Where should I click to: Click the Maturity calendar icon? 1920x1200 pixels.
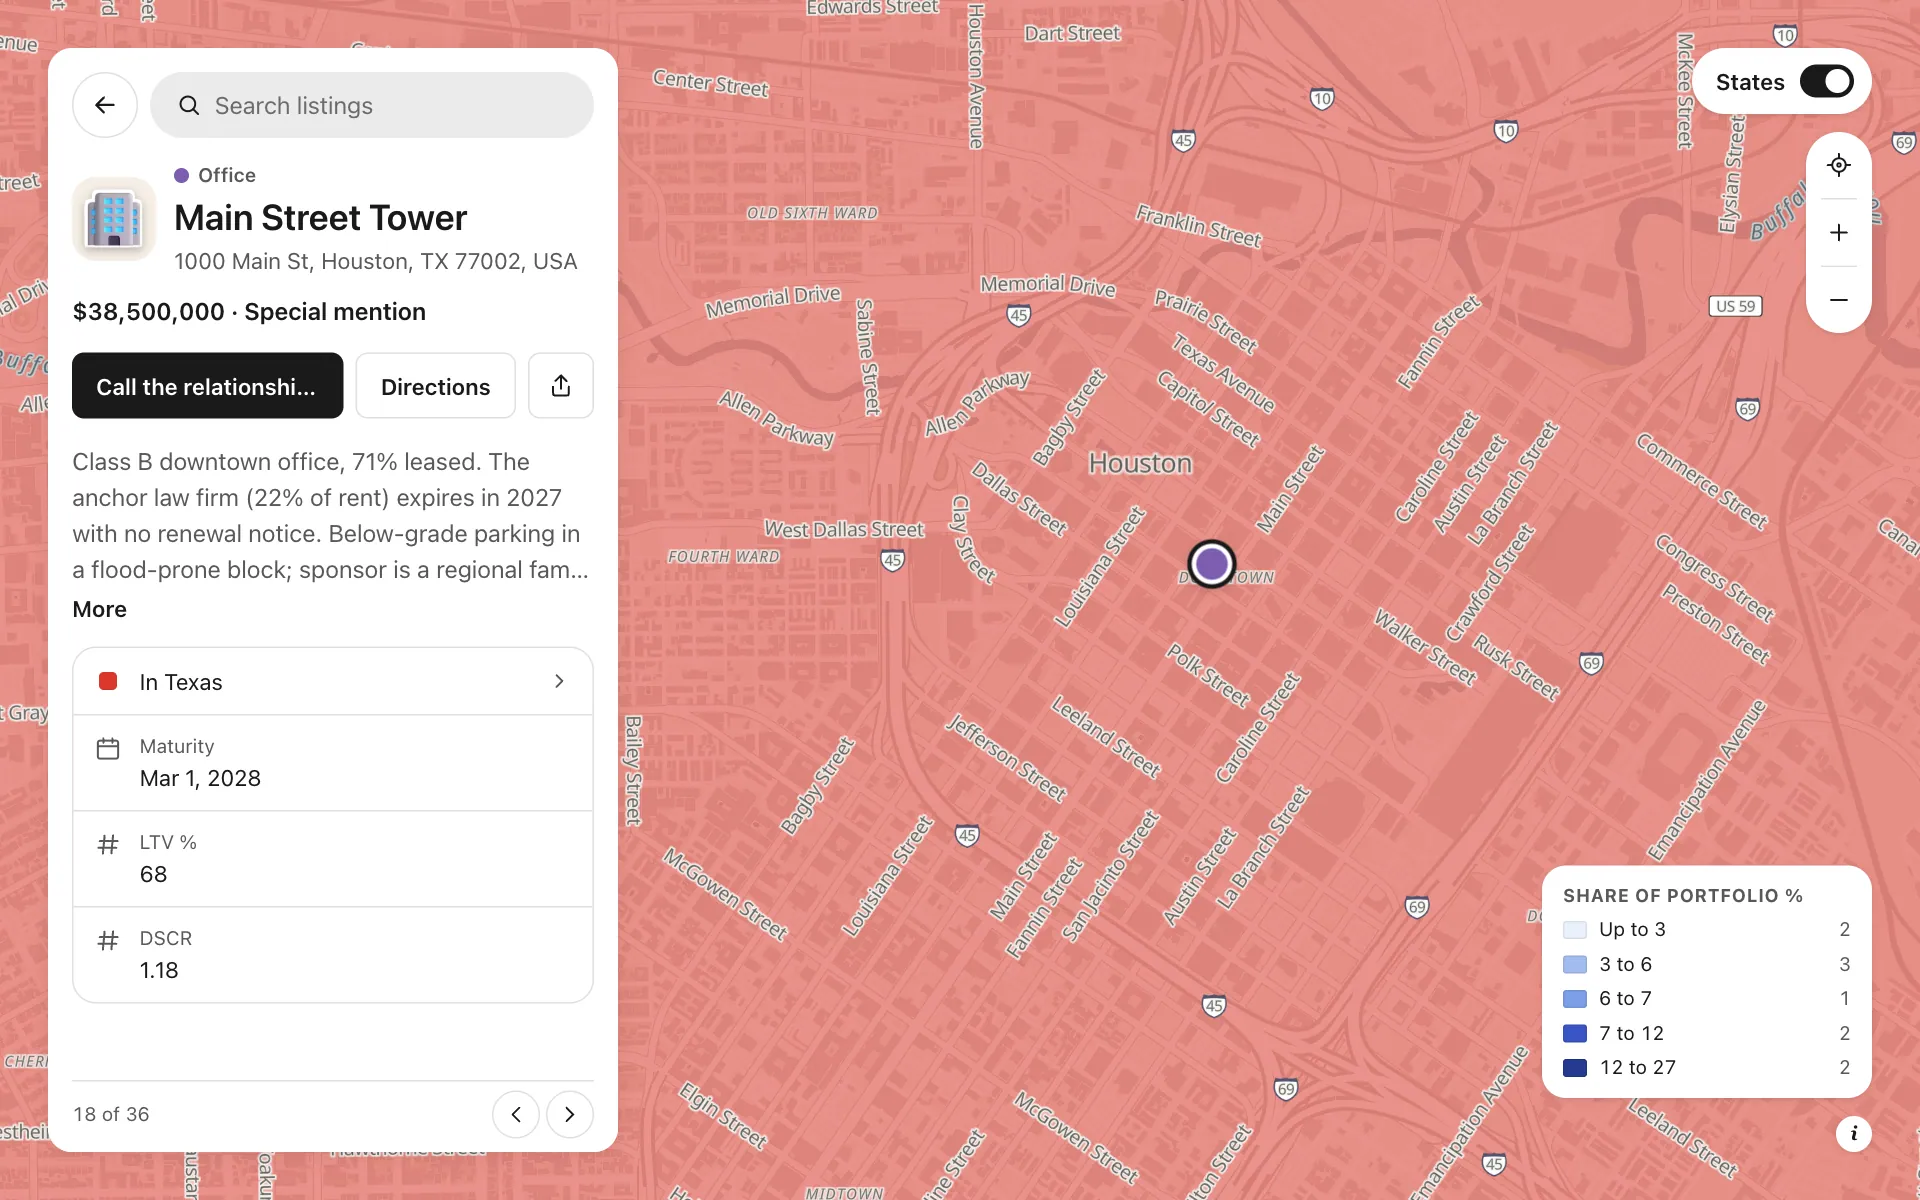coord(108,748)
